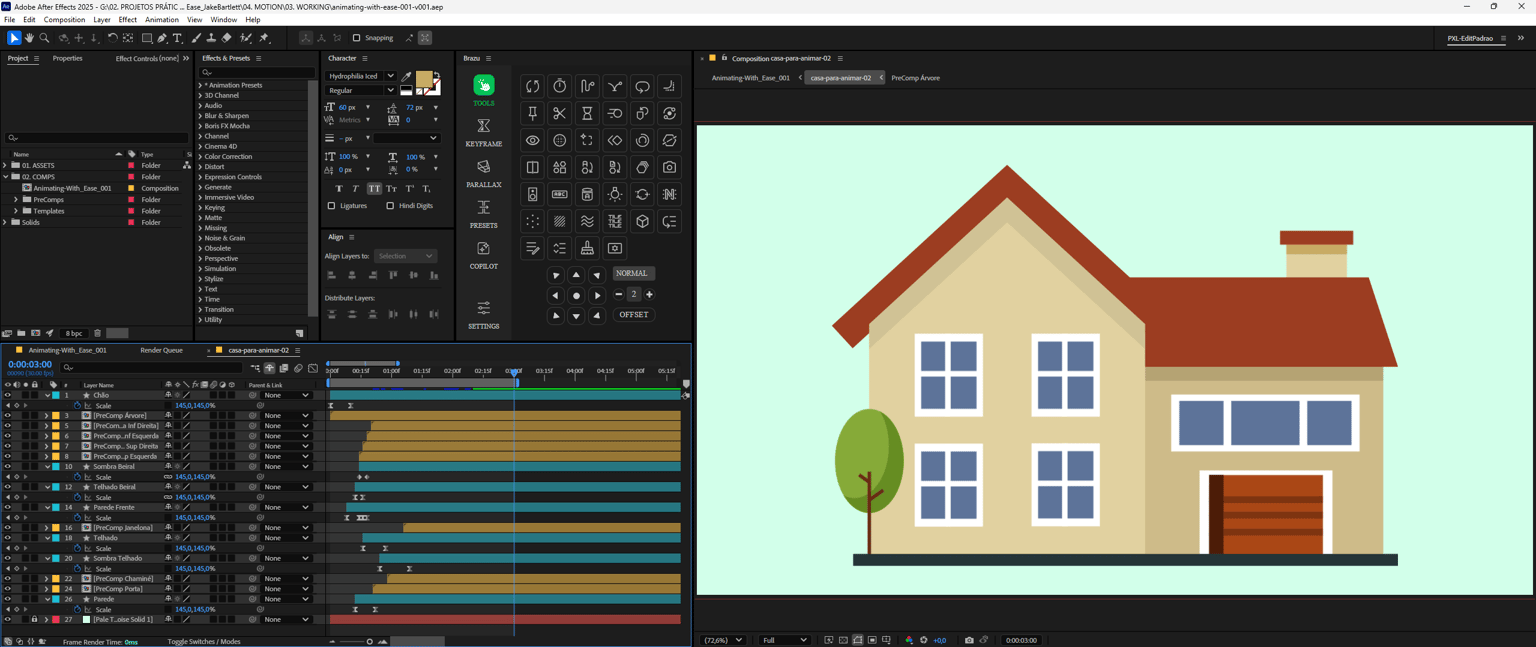1536x647 pixels.
Task: Click the Character panel eyedropper icon
Action: pos(407,76)
